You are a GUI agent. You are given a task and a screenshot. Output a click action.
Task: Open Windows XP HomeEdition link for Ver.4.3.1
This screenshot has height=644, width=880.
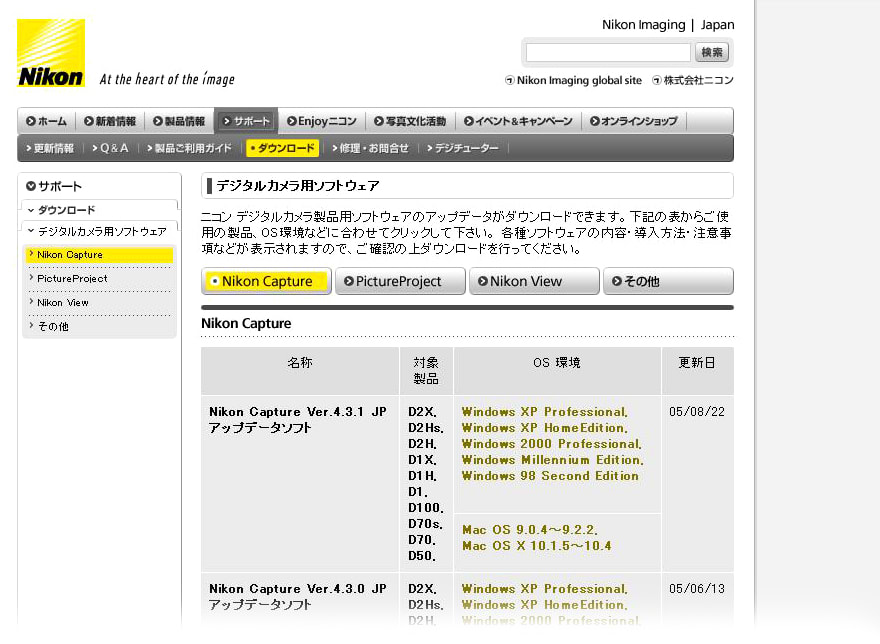544,428
